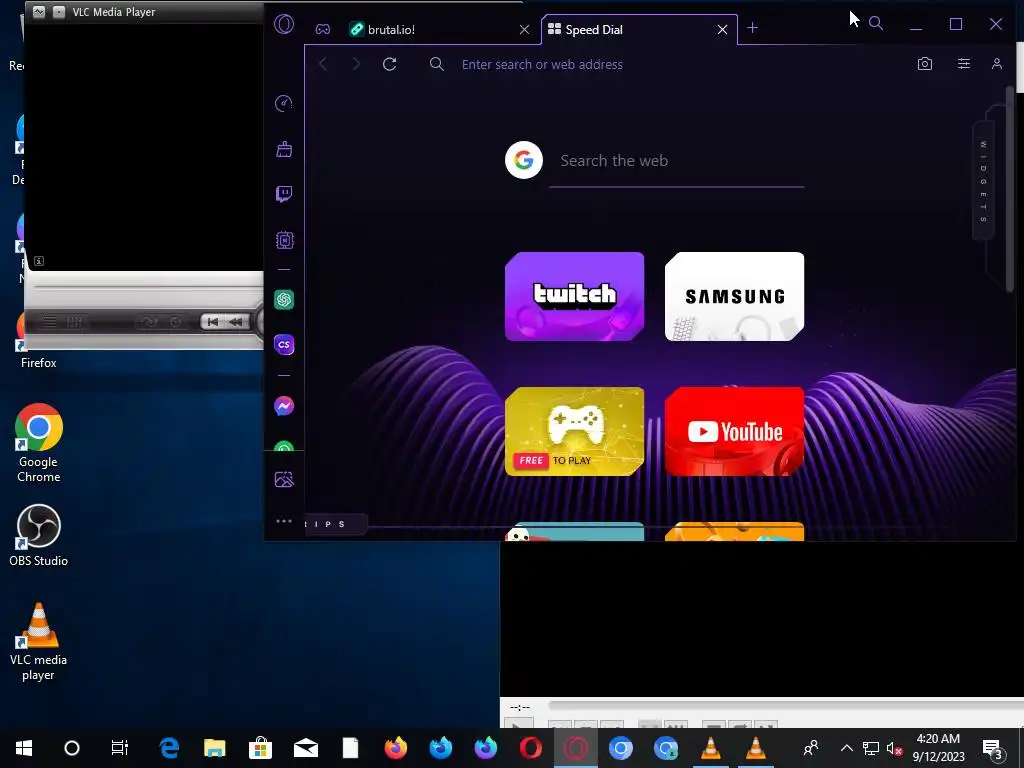This screenshot has height=768, width=1024.
Task: Open Mail app from taskbar
Action: pyautogui.click(x=305, y=748)
